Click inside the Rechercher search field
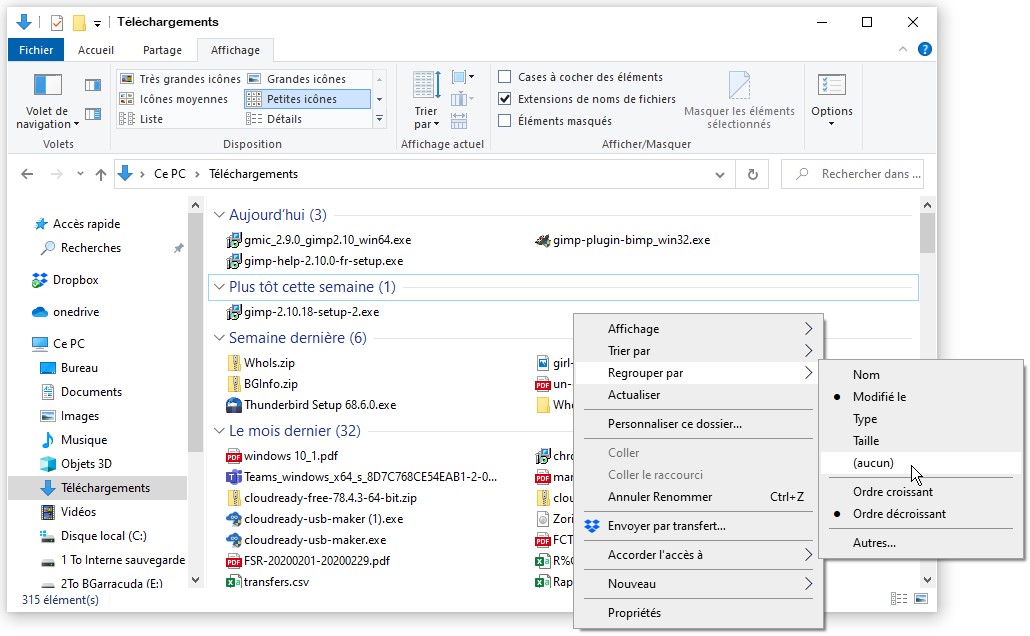Image resolution: width=1030 pixels, height=636 pixels. coord(867,174)
